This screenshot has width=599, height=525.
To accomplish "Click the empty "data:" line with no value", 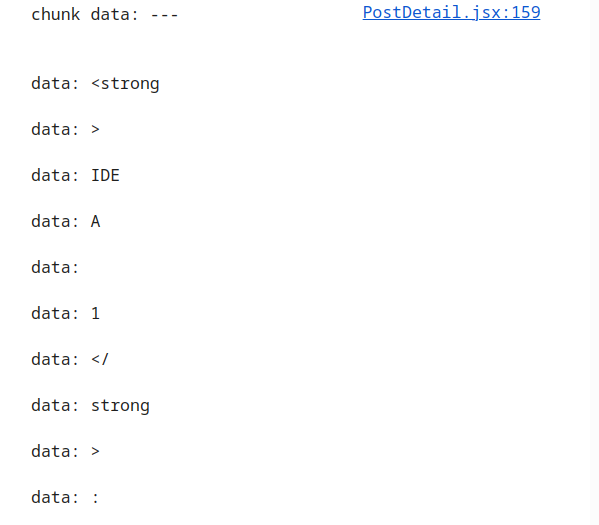I will [55, 267].
